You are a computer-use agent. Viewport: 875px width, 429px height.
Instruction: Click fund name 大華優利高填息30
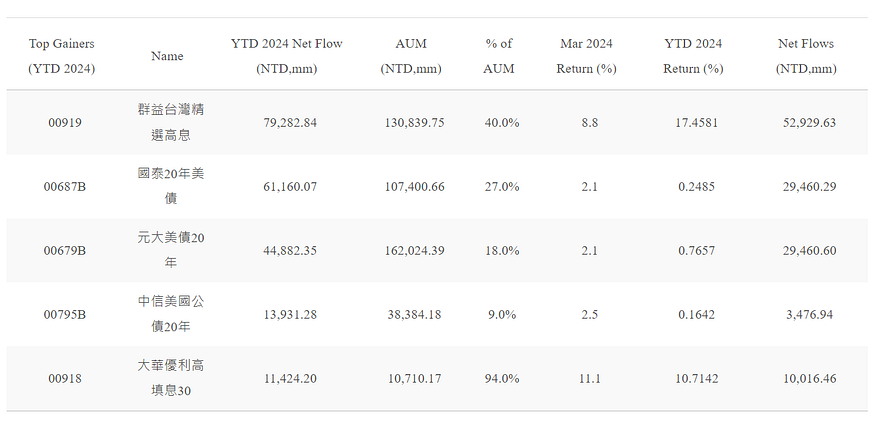pos(171,378)
